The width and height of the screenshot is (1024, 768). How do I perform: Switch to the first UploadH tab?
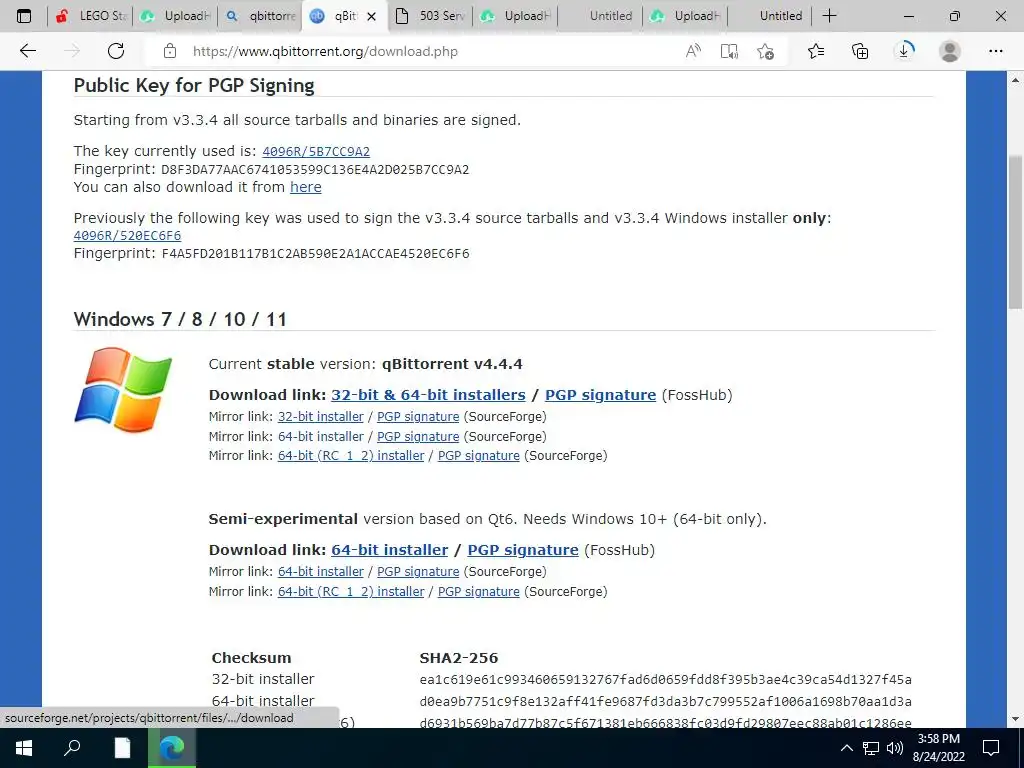pyautogui.click(x=176, y=16)
